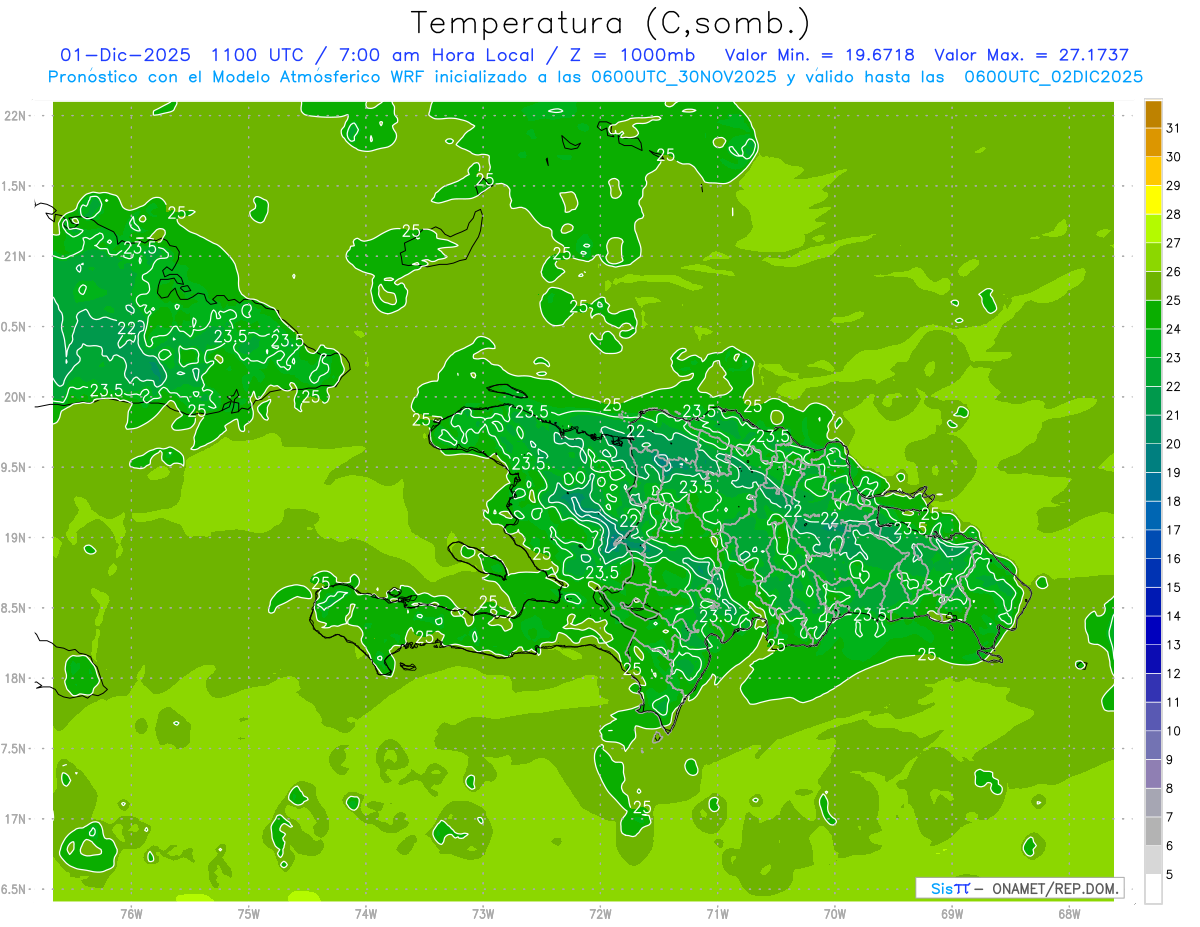Click the "73W" longitude label
The height and width of the screenshot is (927, 1200).
pos(483,913)
